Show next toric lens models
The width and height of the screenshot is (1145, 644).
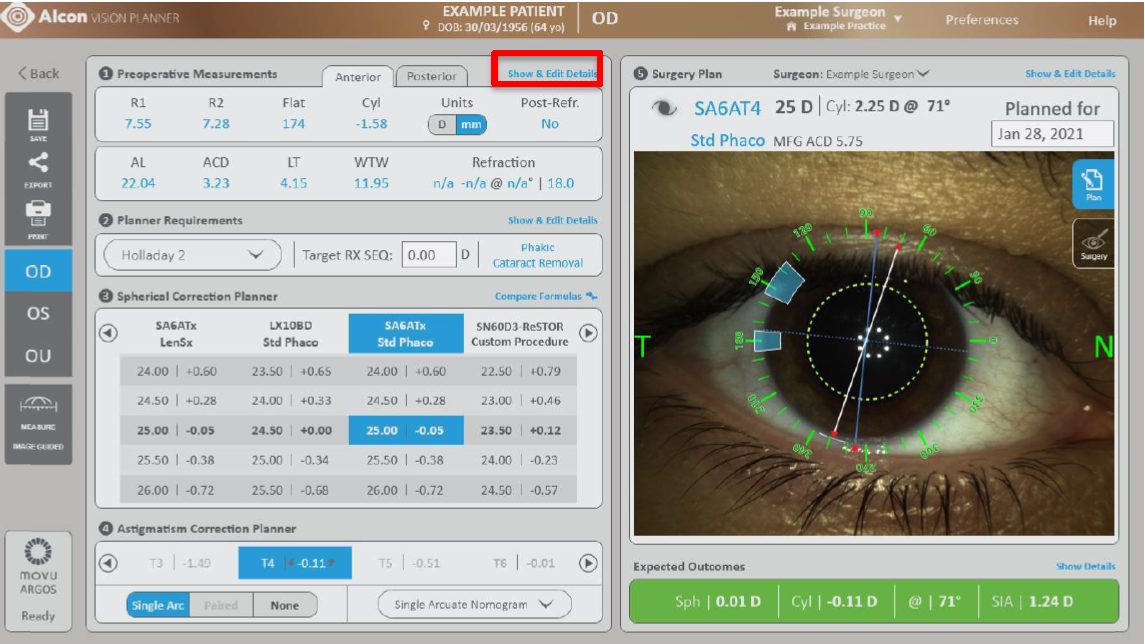point(589,563)
